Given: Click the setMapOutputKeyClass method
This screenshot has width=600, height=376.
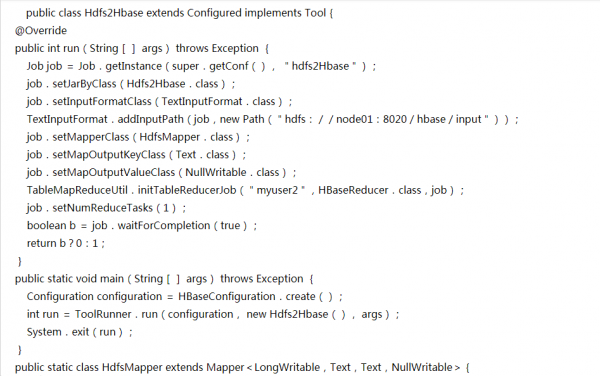Looking at the screenshot, I should point(109,155).
